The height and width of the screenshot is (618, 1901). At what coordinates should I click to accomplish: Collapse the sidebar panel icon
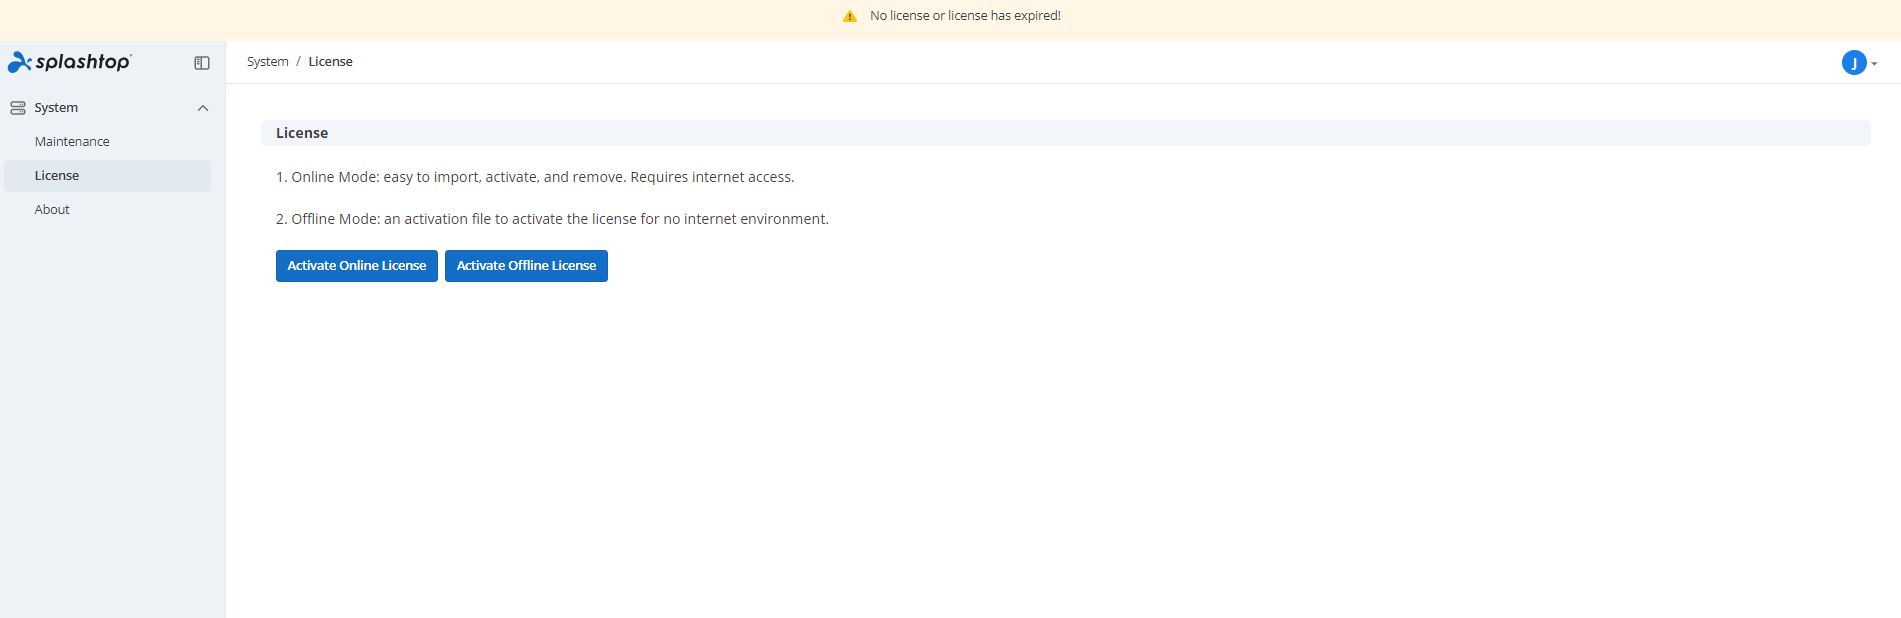[202, 63]
